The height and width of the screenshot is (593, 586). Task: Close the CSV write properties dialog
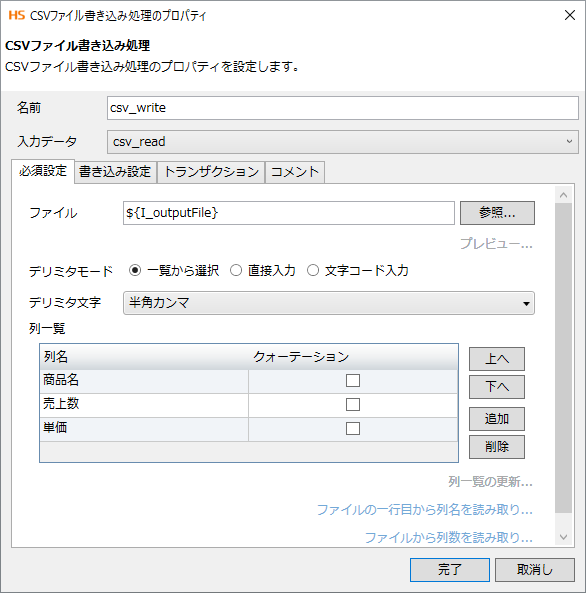pos(570,16)
